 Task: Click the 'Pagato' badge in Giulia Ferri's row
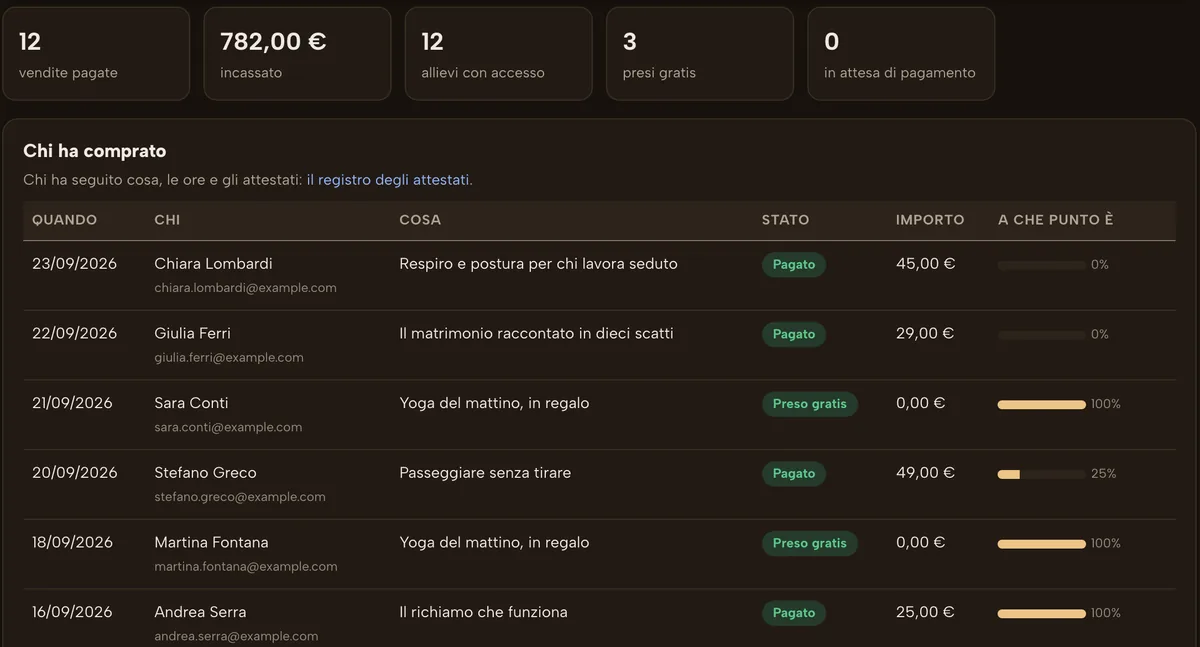coord(794,334)
